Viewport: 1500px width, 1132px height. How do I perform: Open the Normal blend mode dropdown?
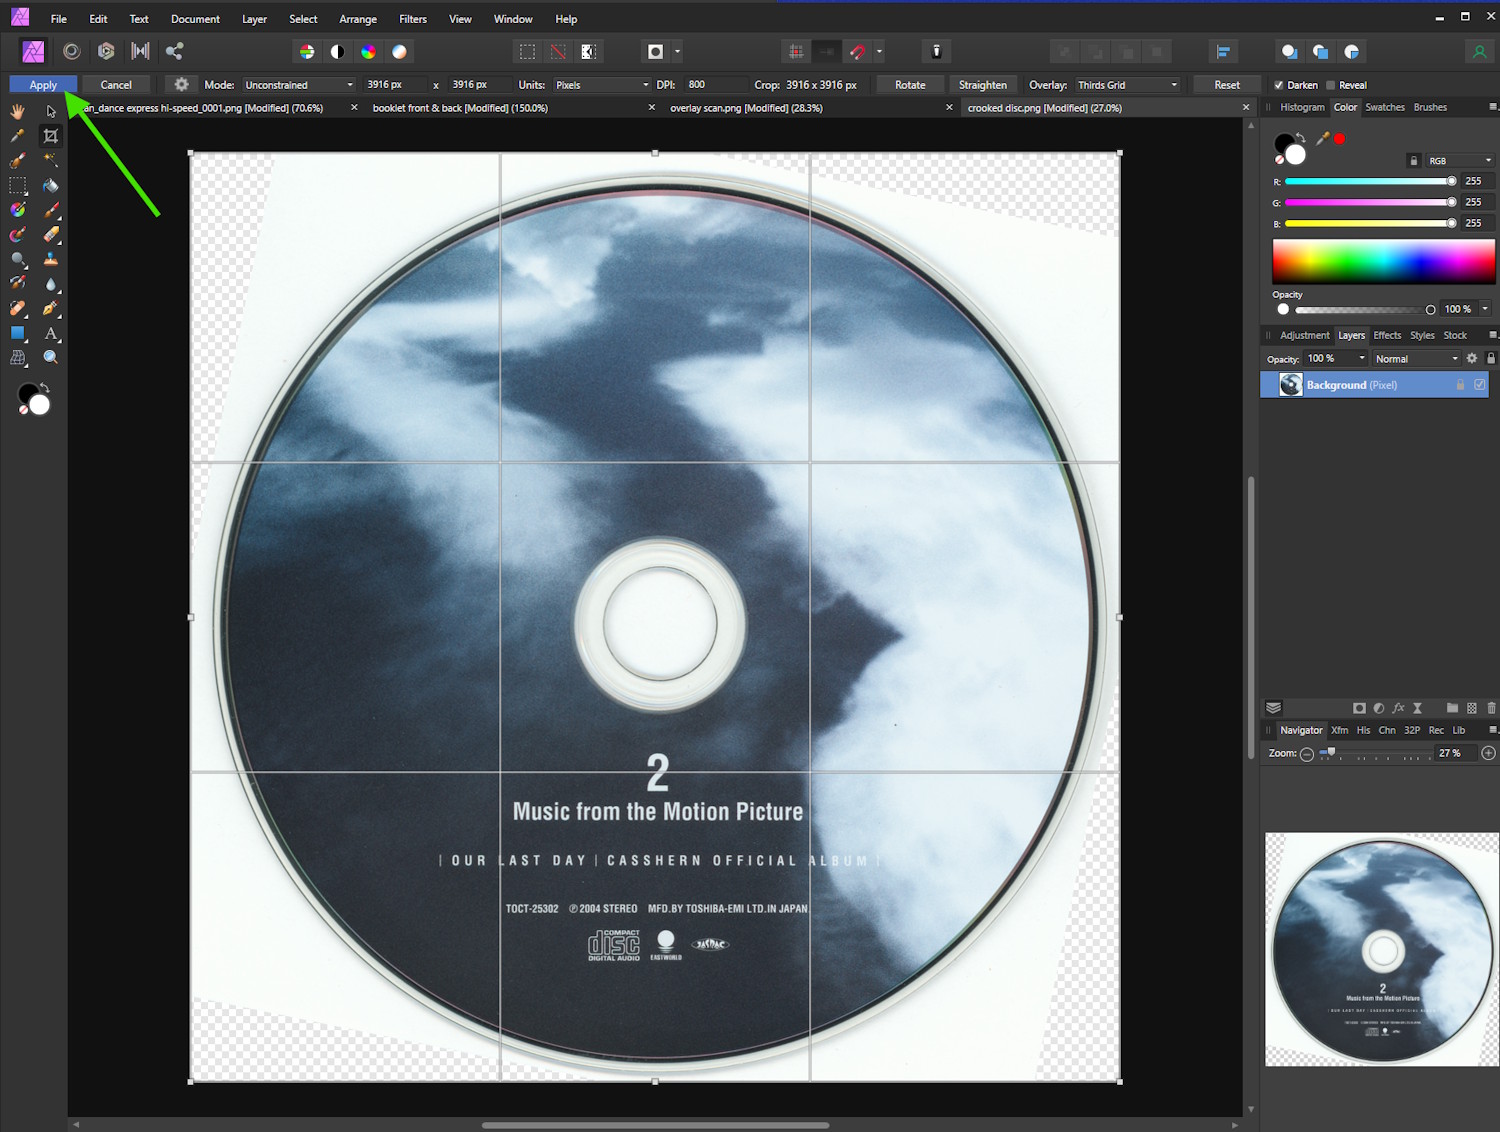[1416, 359]
